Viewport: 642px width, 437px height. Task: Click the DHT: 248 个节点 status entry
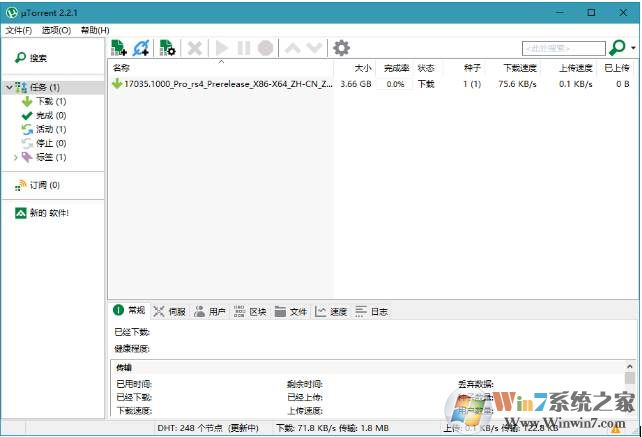click(208, 428)
